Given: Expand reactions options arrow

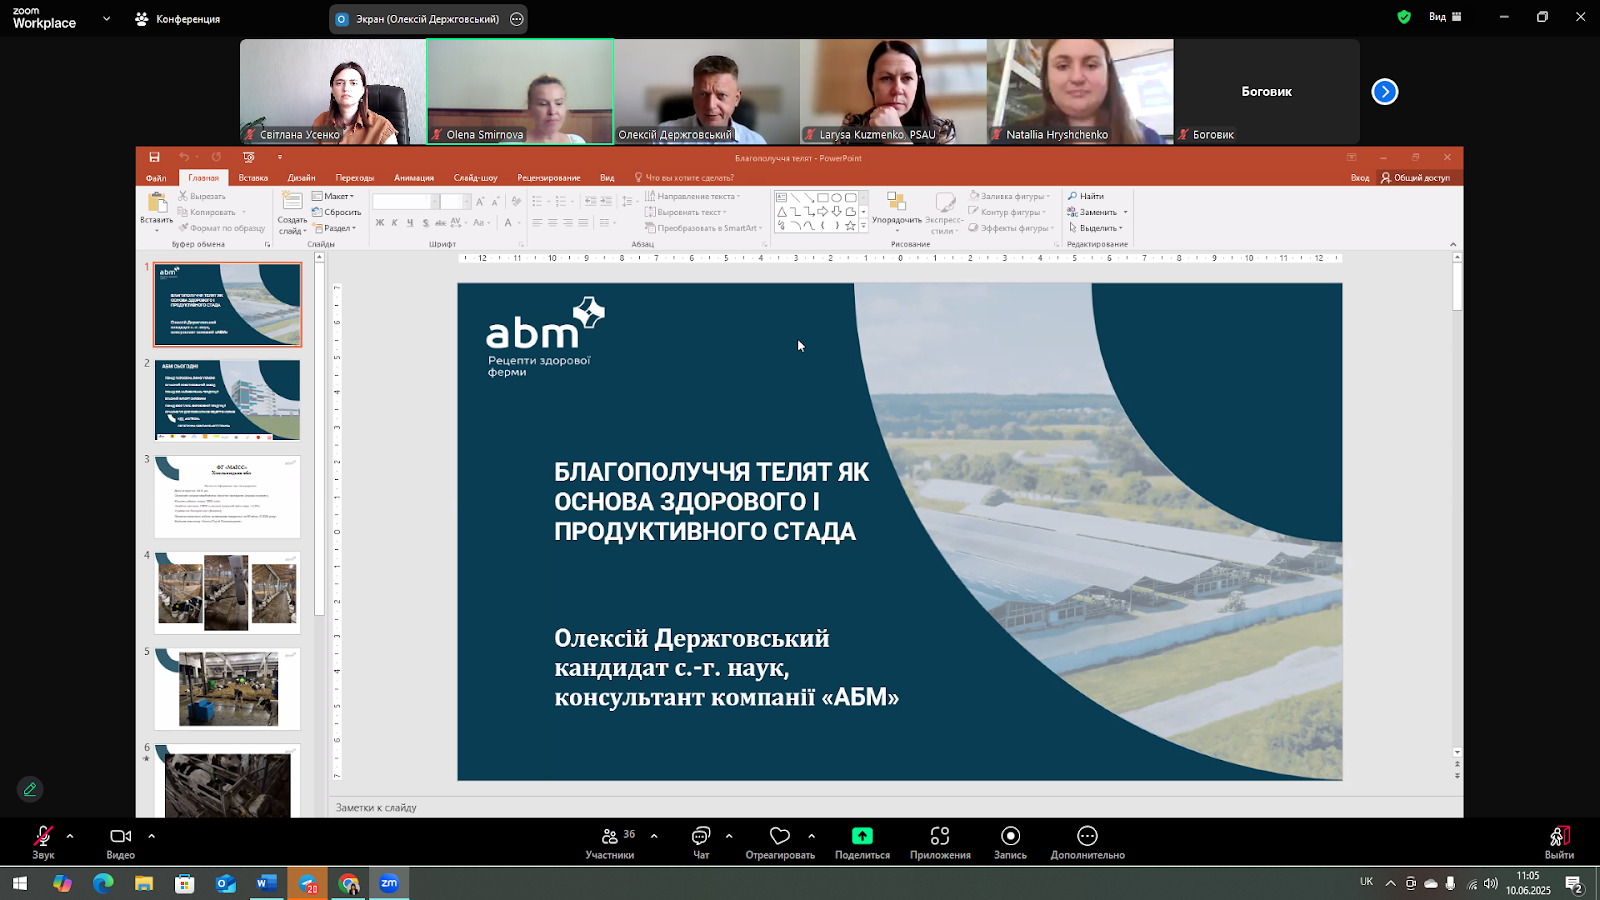Looking at the screenshot, I should click(811, 836).
